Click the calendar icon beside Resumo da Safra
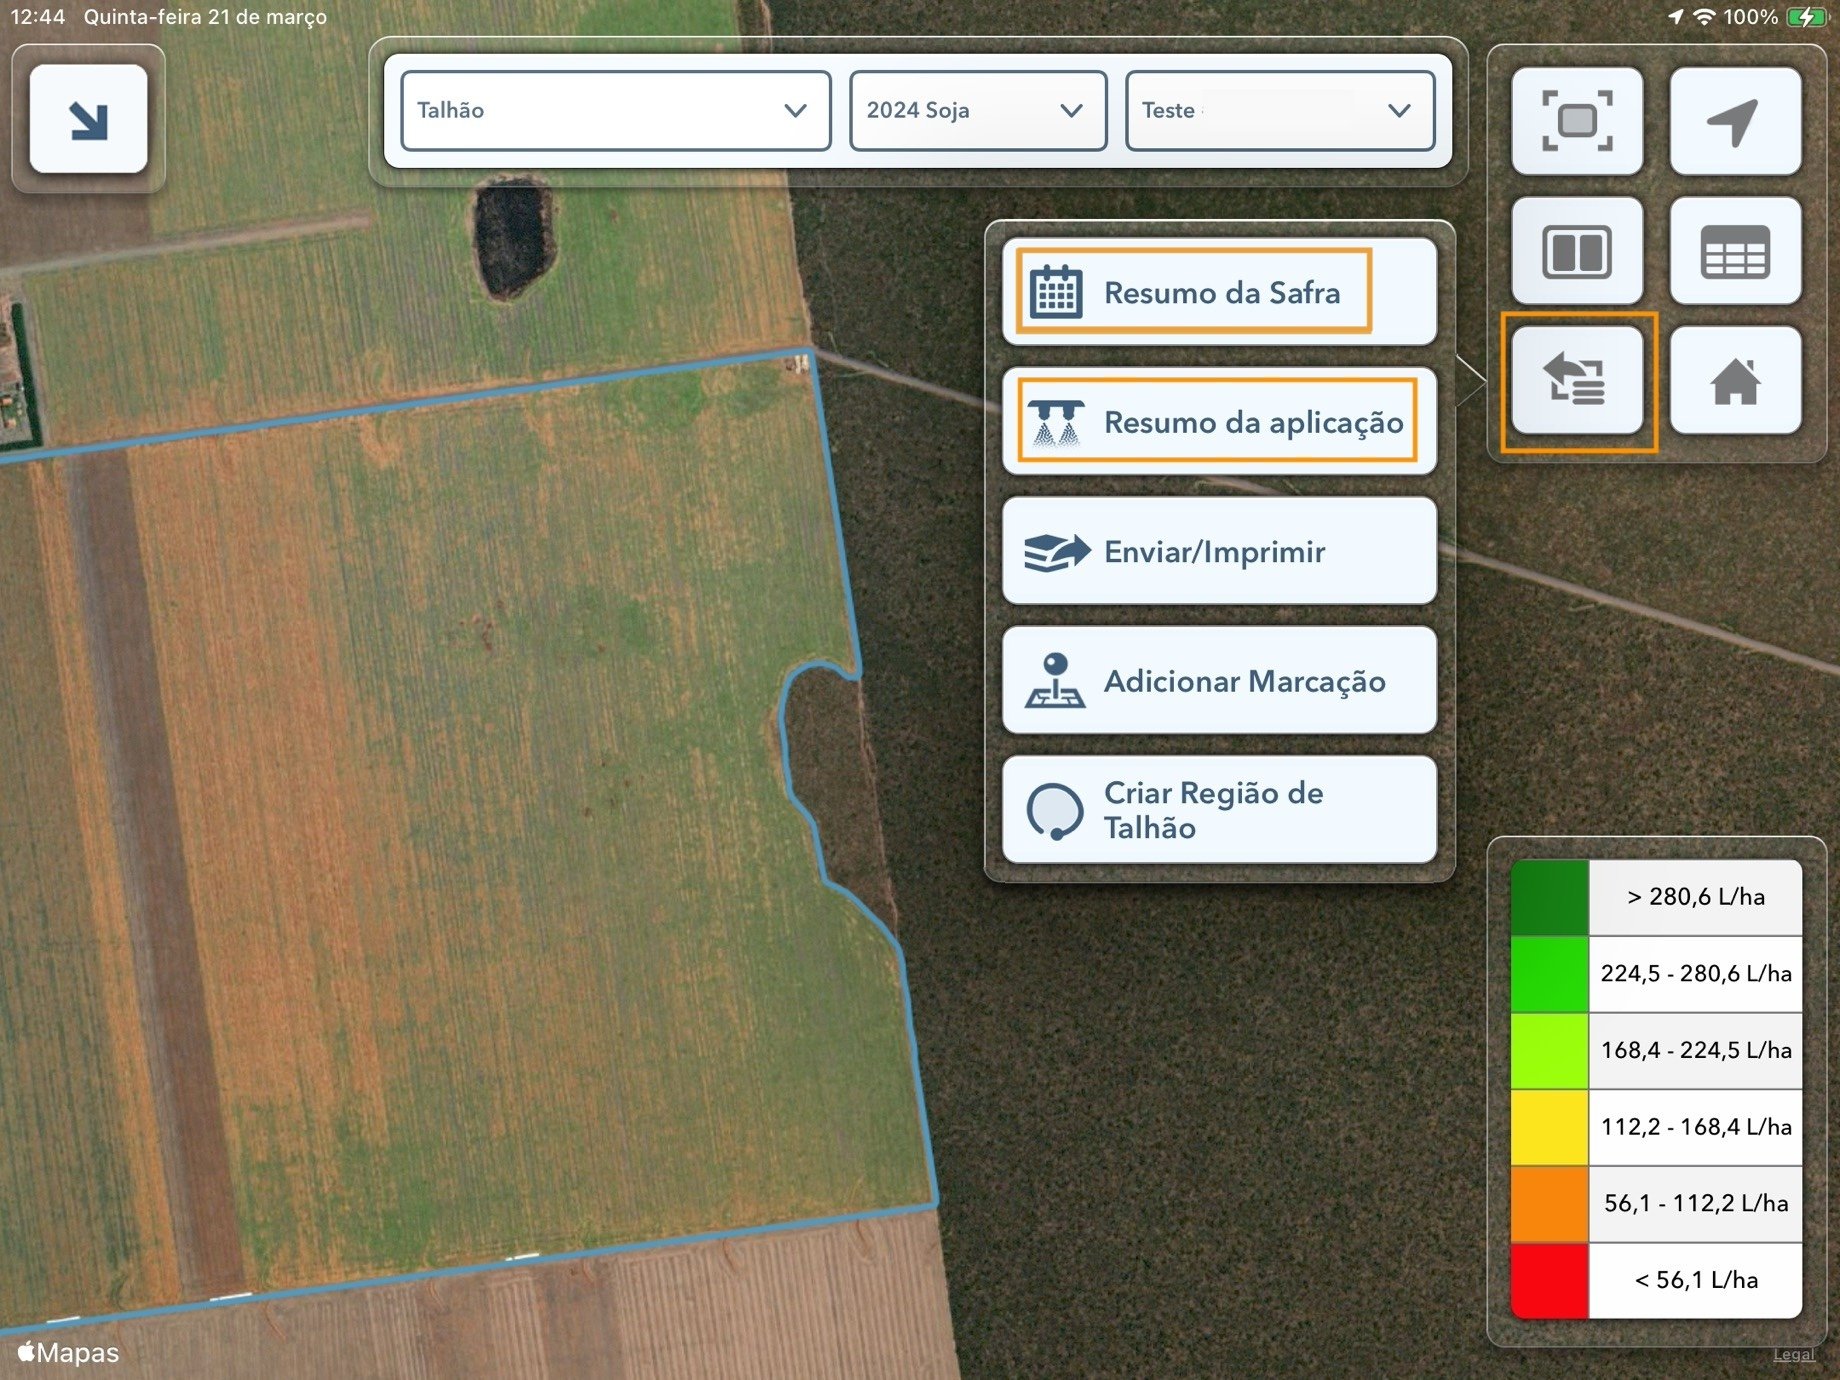1840x1380 pixels. [x=1057, y=291]
